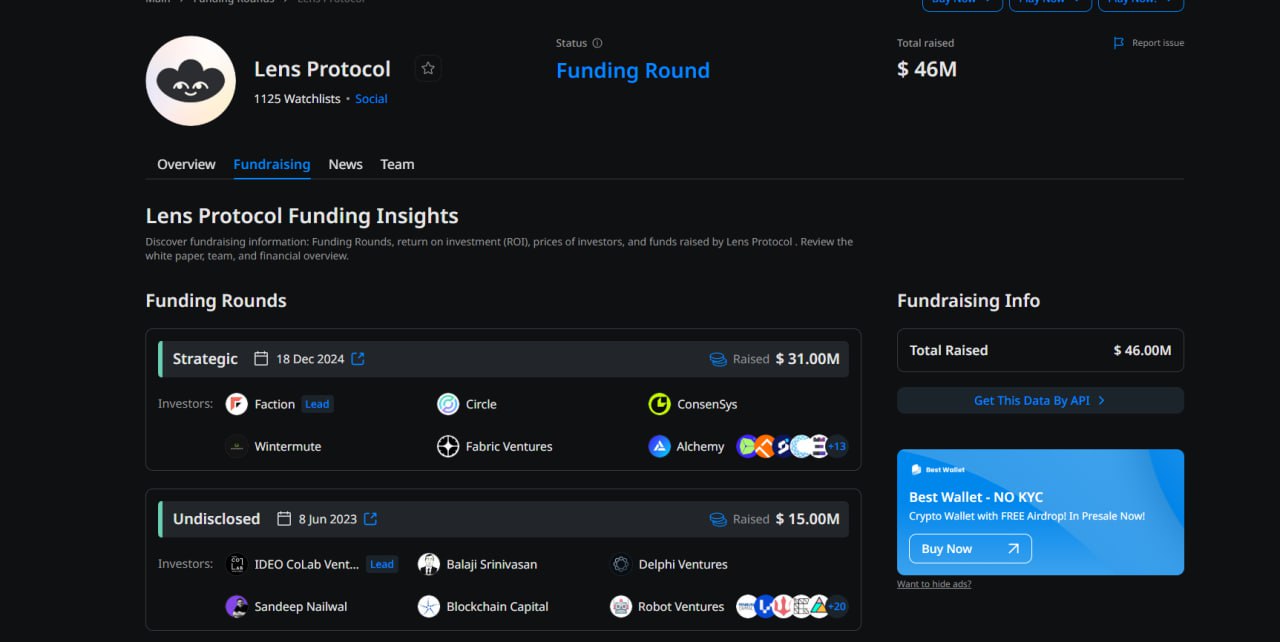Open external link for Strategic round
1280x642 pixels.
(358, 359)
